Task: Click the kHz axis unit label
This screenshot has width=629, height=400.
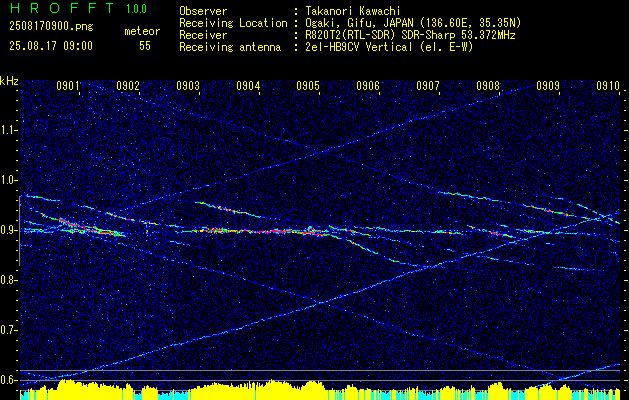Action: (x=9, y=81)
